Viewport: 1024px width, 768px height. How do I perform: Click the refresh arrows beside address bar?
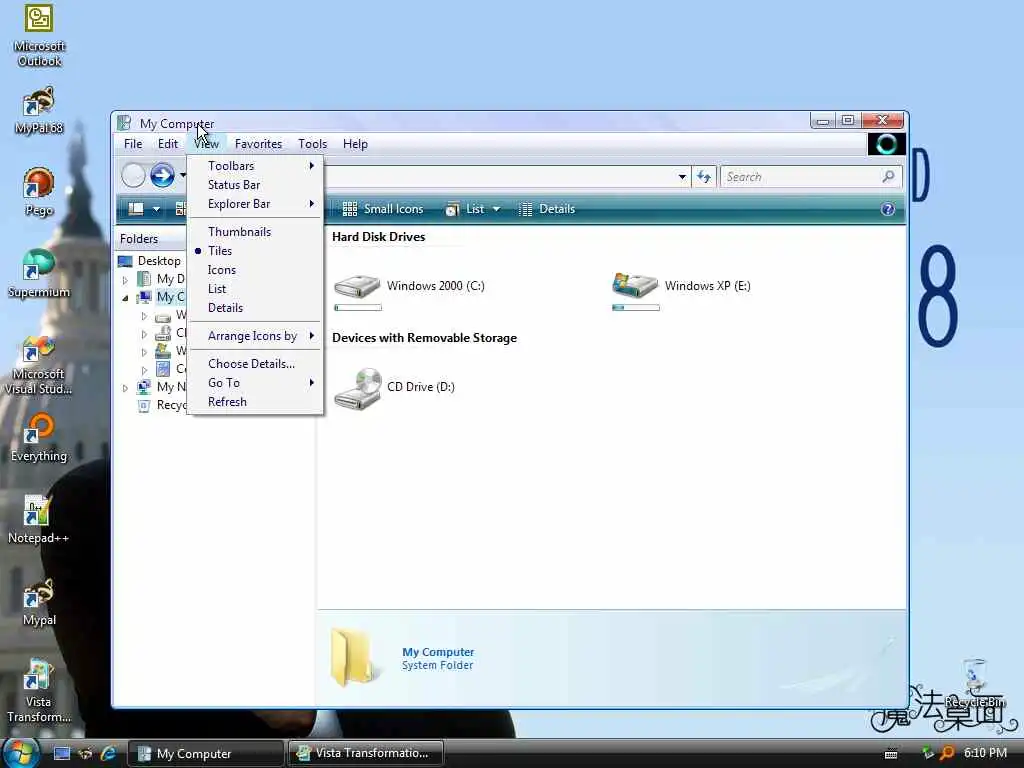coord(704,176)
